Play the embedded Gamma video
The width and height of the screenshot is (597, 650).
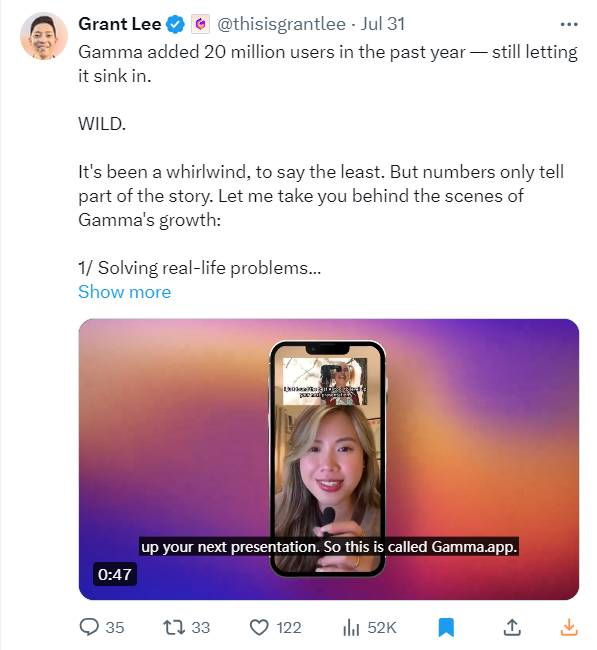pyautogui.click(x=329, y=459)
